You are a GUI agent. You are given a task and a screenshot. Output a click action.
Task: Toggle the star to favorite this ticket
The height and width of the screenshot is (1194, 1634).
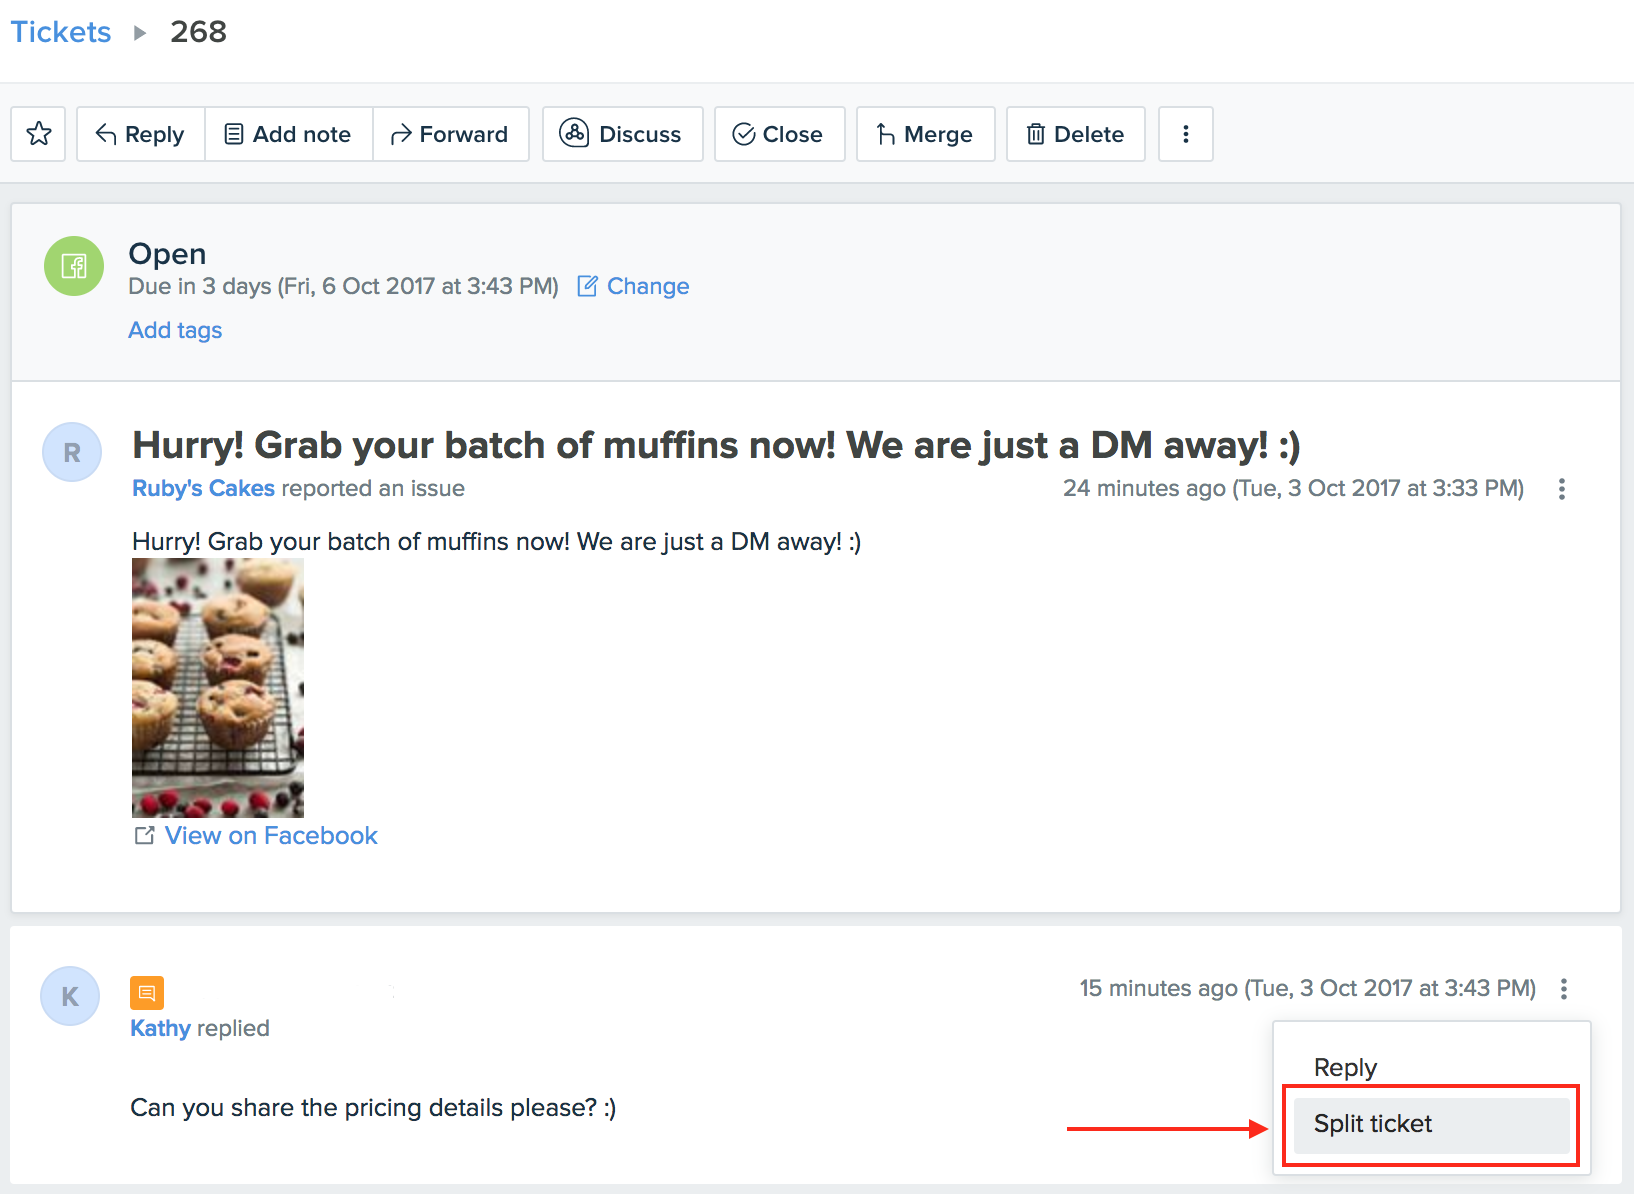point(38,133)
